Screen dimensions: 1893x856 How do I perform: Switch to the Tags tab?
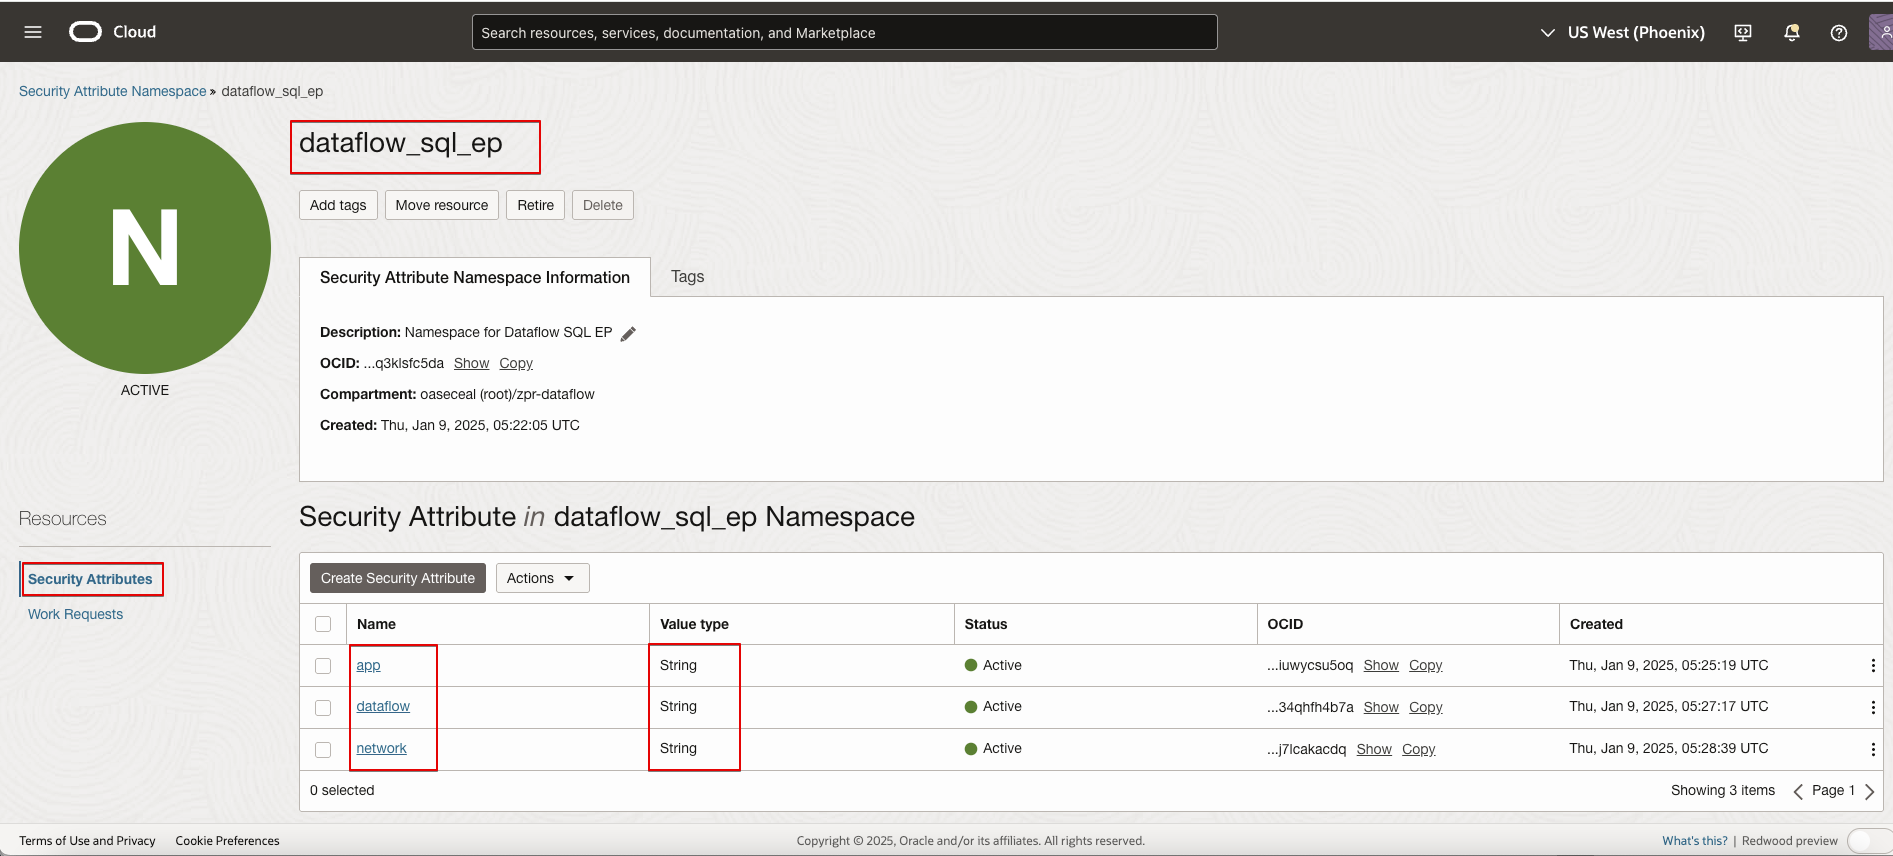687,277
